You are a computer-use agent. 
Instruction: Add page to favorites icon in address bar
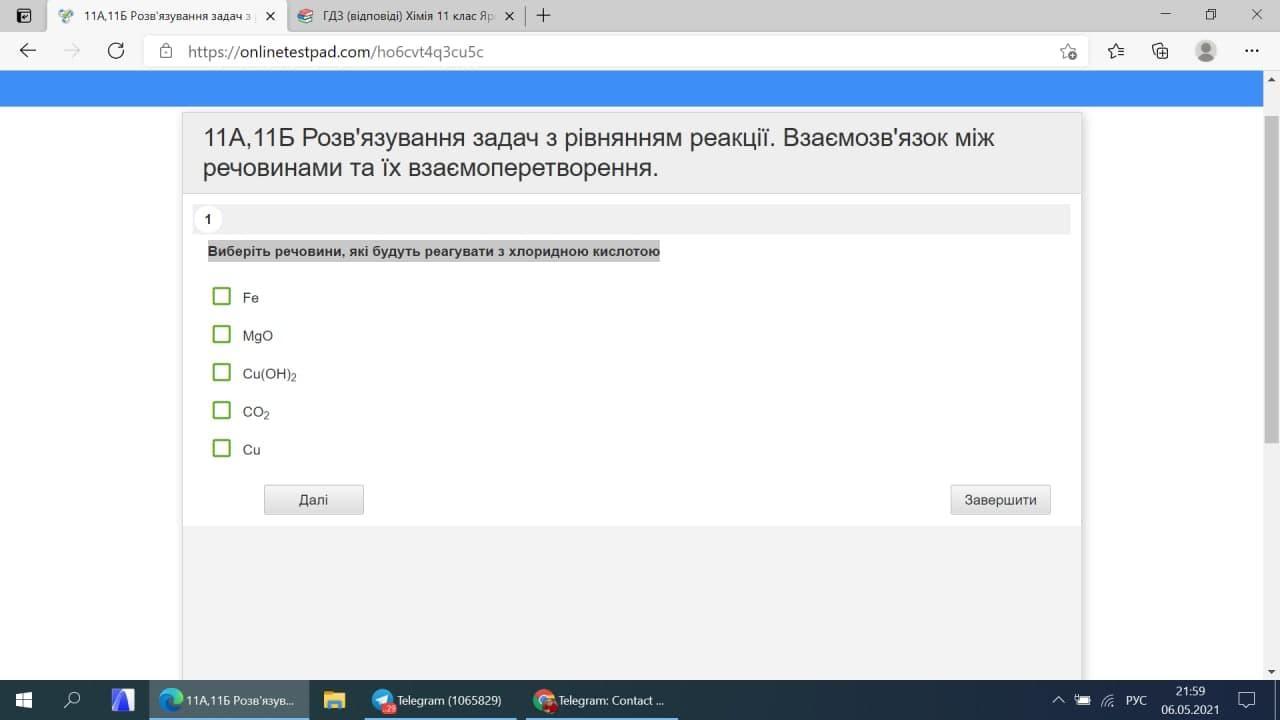[x=1068, y=52]
